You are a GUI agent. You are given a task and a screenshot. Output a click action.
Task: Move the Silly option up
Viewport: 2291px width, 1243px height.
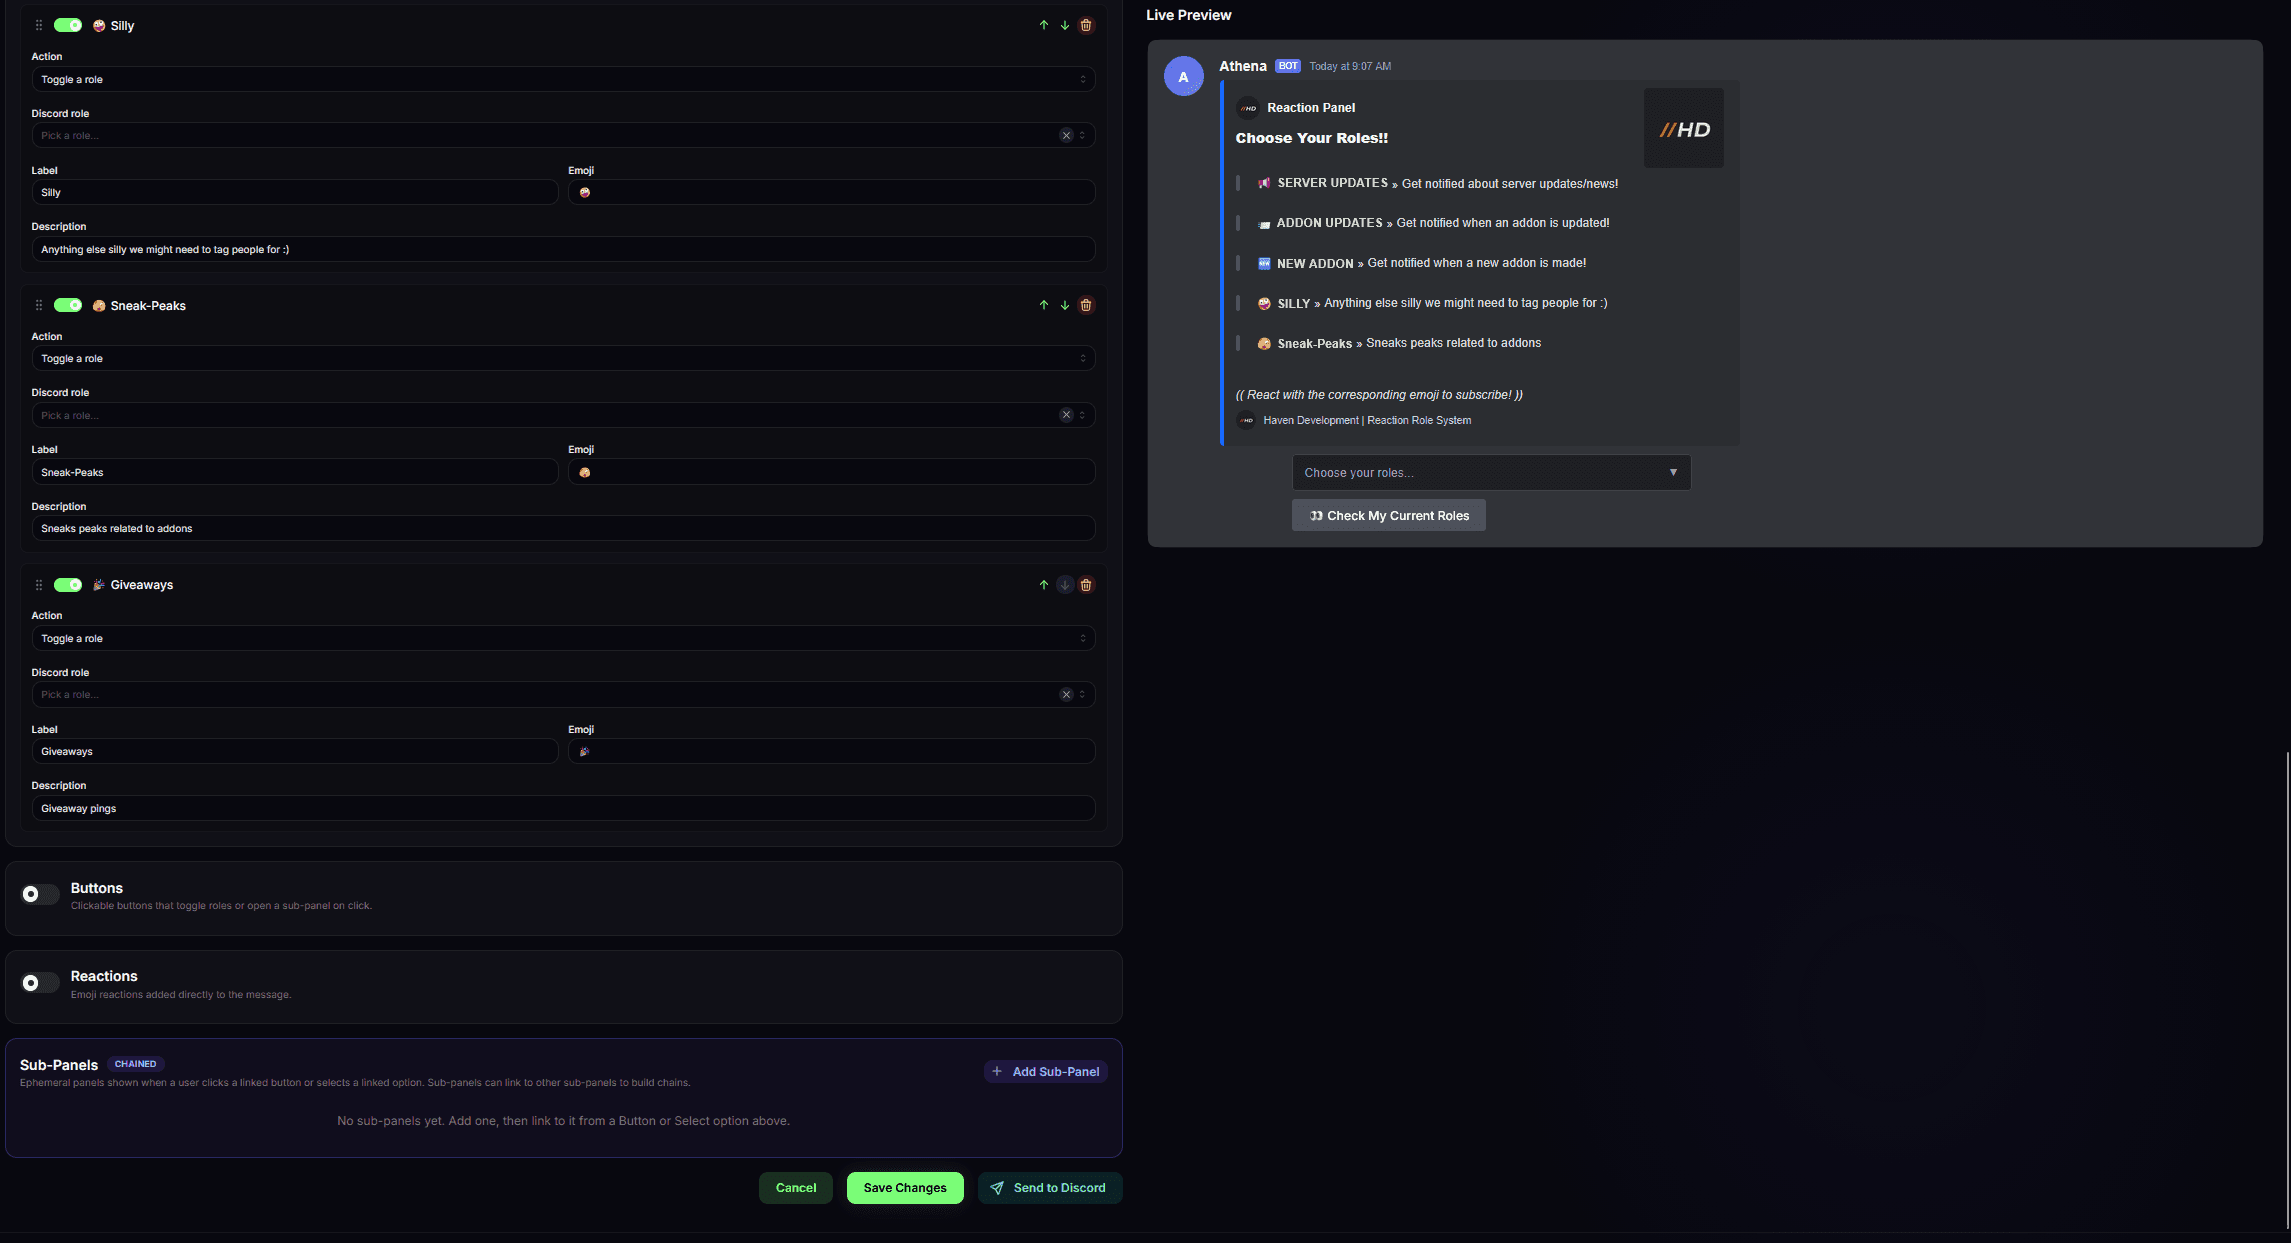pos(1043,25)
